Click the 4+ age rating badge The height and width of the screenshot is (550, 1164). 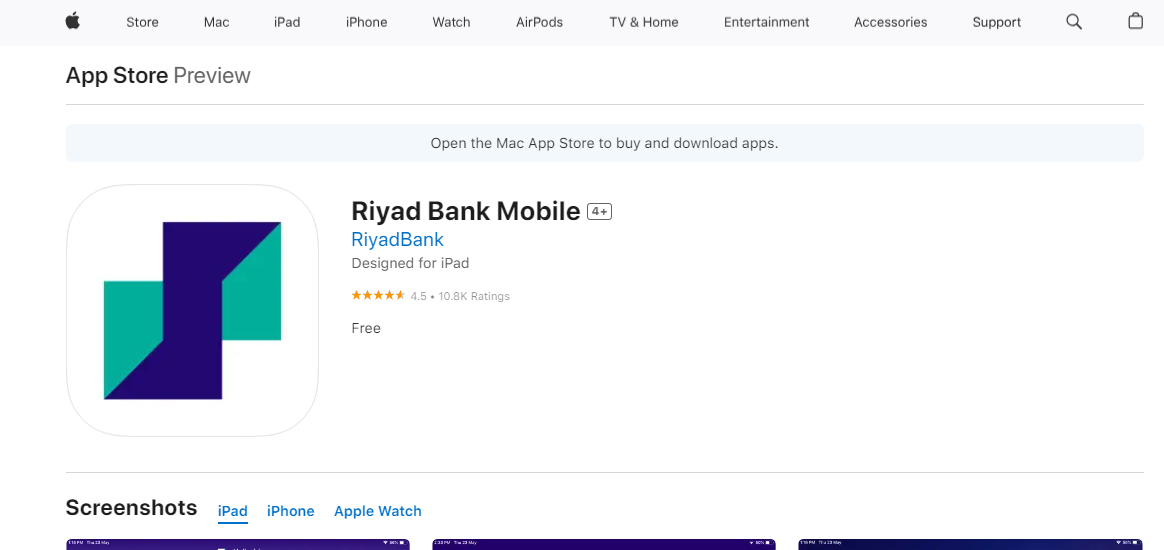[x=599, y=212]
